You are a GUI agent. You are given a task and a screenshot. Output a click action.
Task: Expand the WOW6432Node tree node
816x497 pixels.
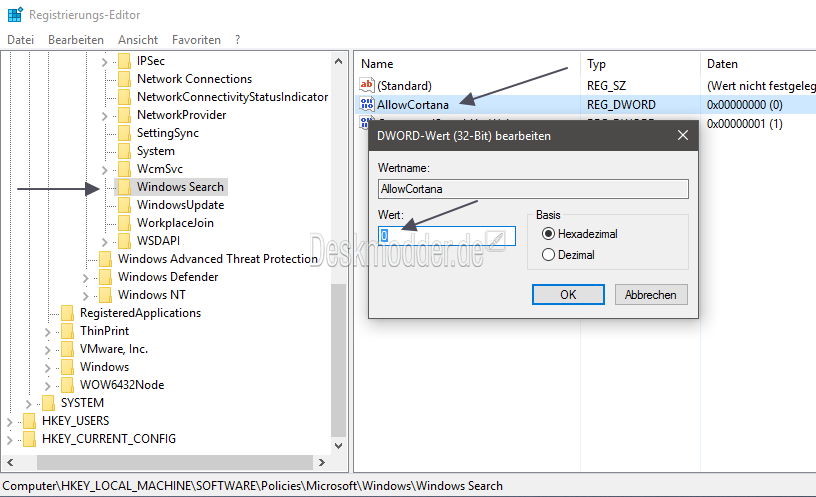(x=48, y=385)
